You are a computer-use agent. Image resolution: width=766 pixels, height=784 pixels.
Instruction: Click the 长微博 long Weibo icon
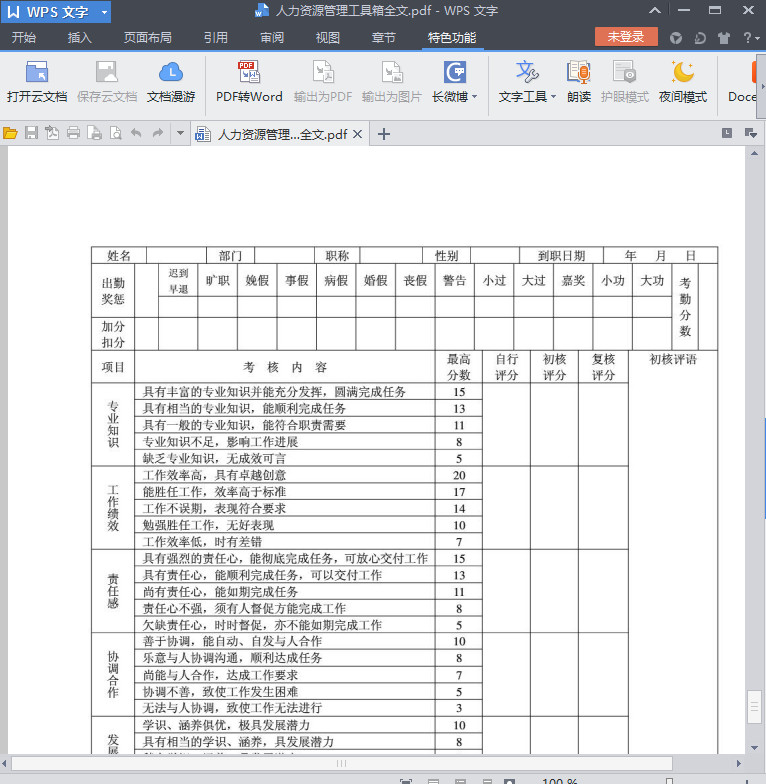(455, 72)
